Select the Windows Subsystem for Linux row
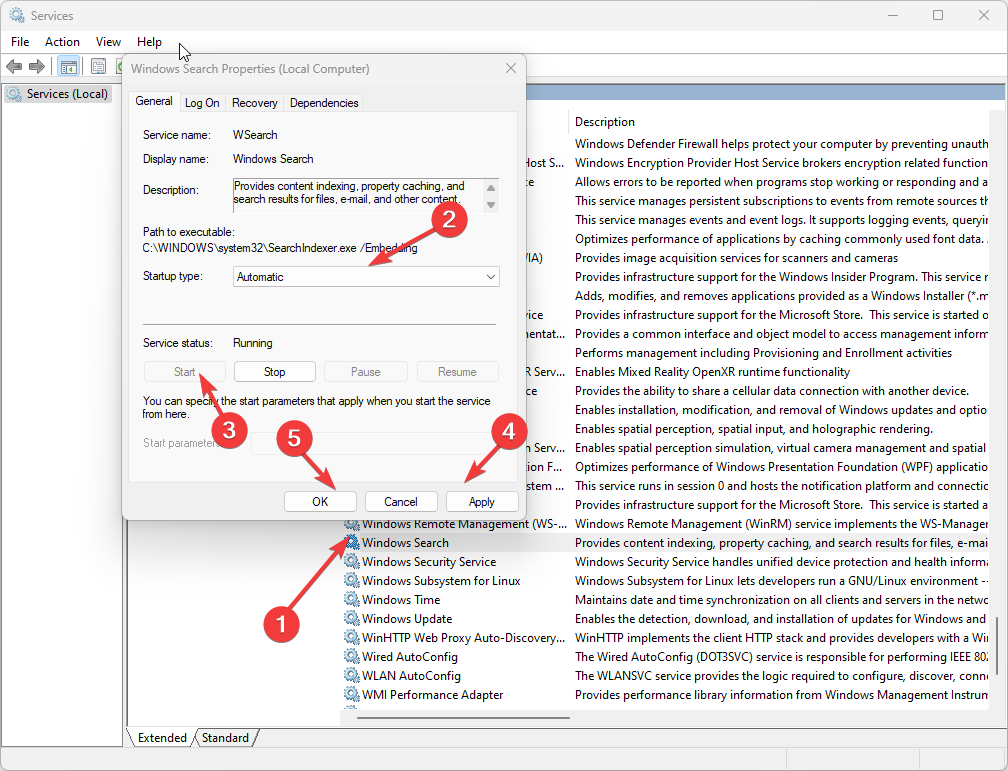 pos(665,581)
